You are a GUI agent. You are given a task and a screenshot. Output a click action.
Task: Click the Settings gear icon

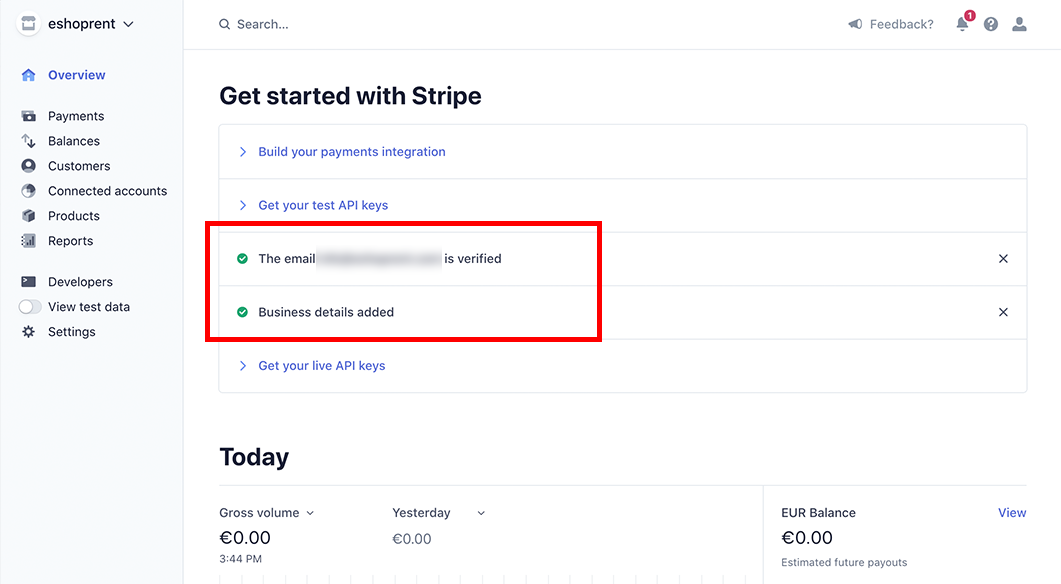pos(28,332)
